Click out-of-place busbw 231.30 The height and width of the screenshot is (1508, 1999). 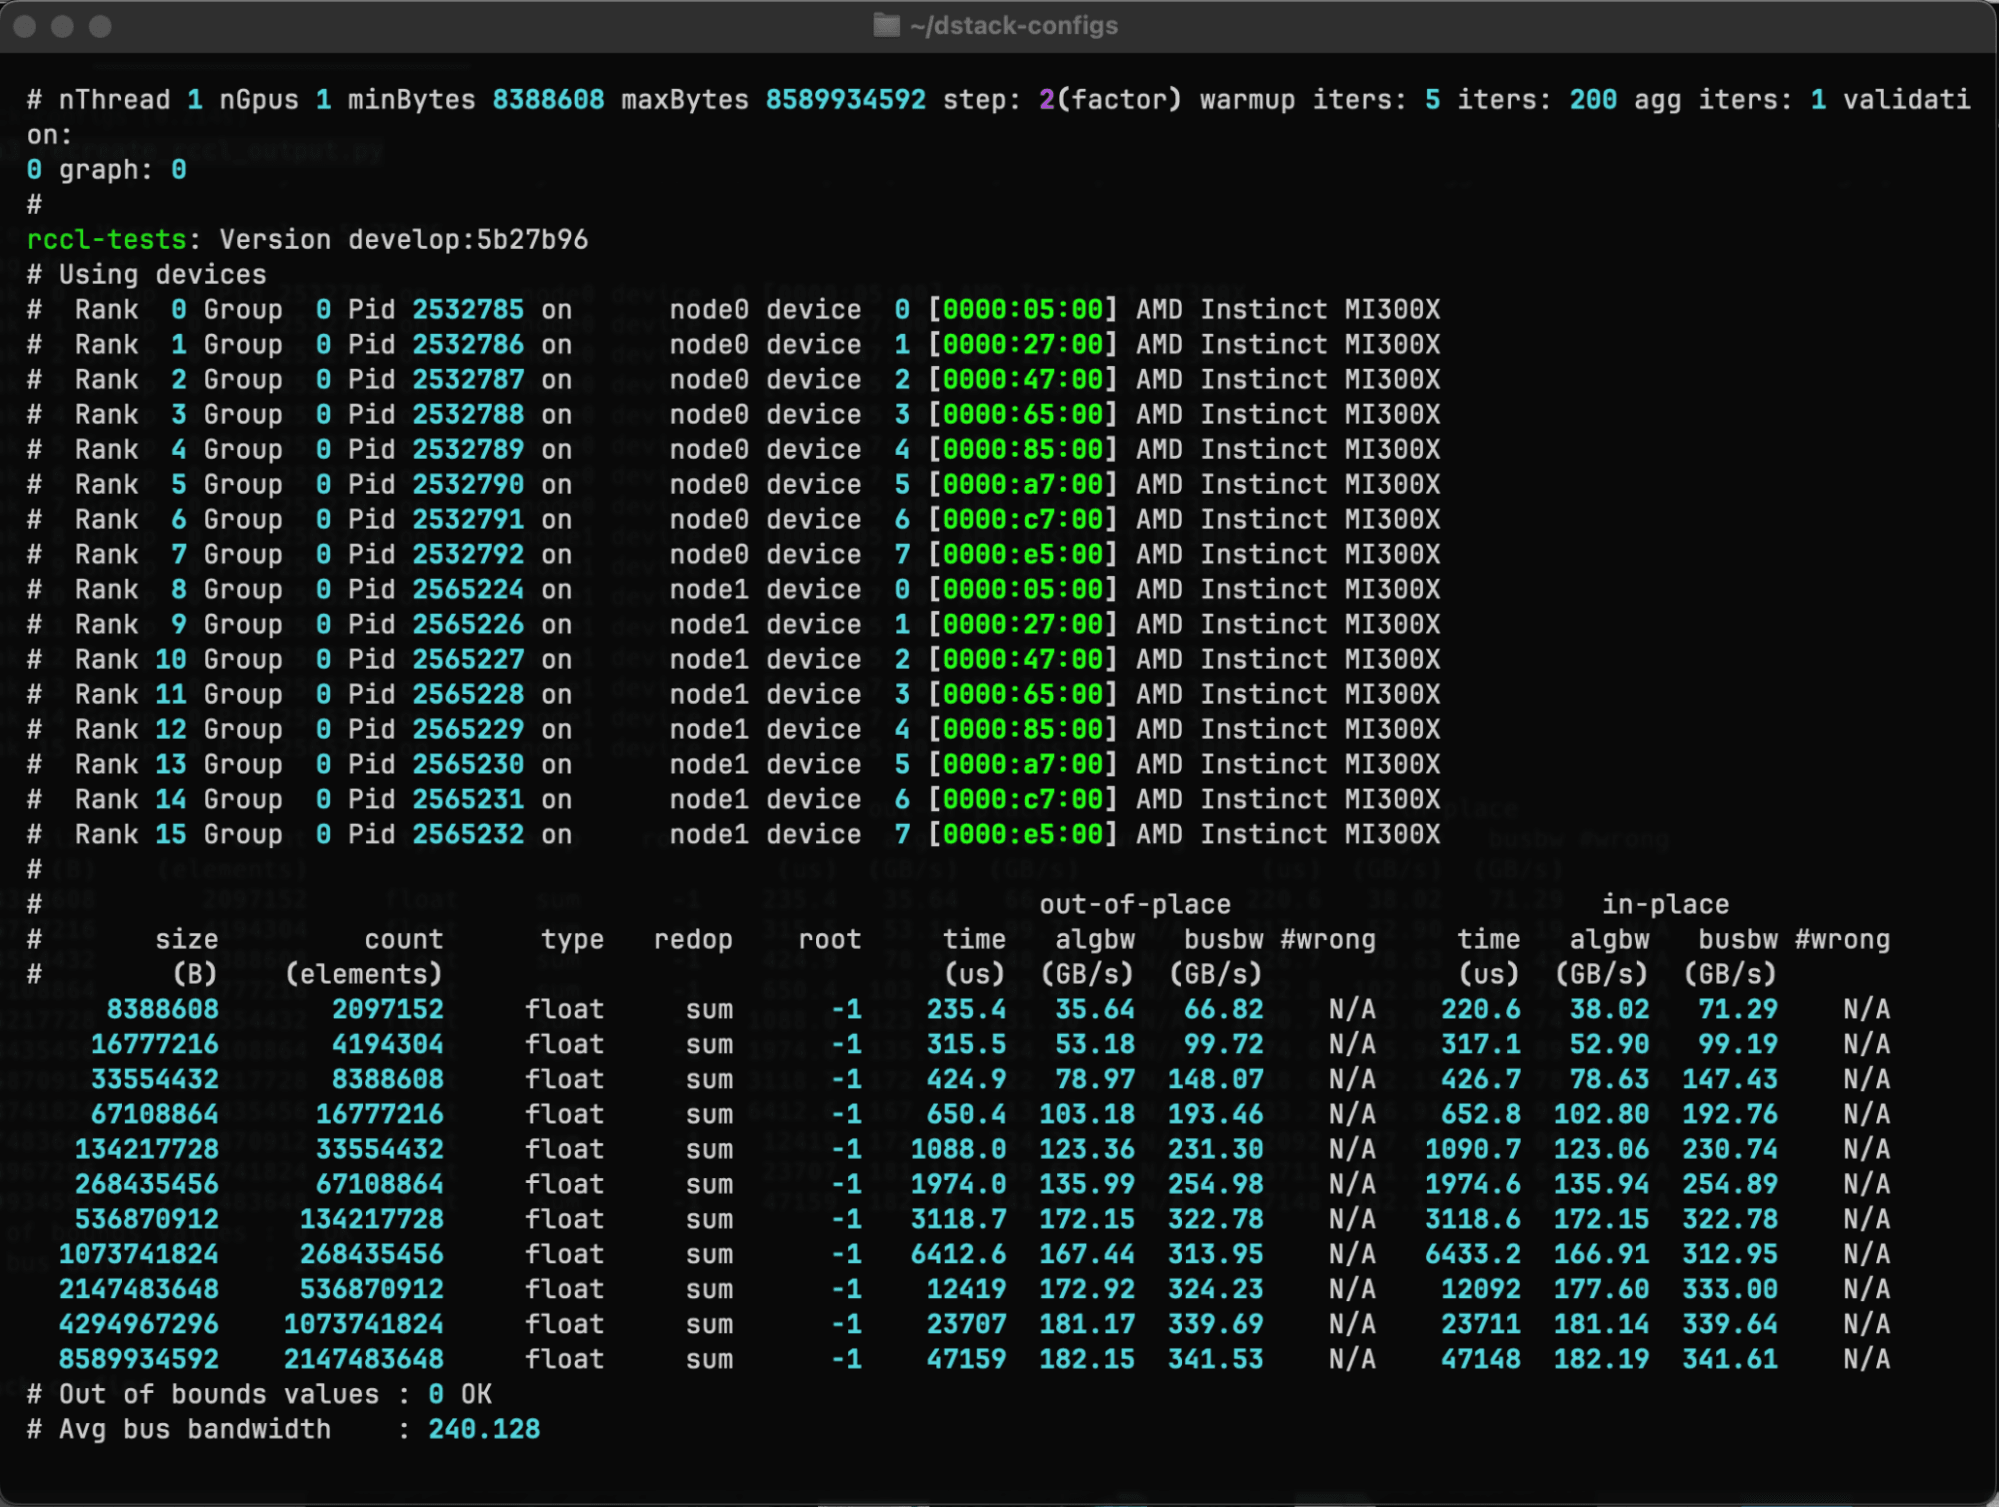click(x=1216, y=1150)
